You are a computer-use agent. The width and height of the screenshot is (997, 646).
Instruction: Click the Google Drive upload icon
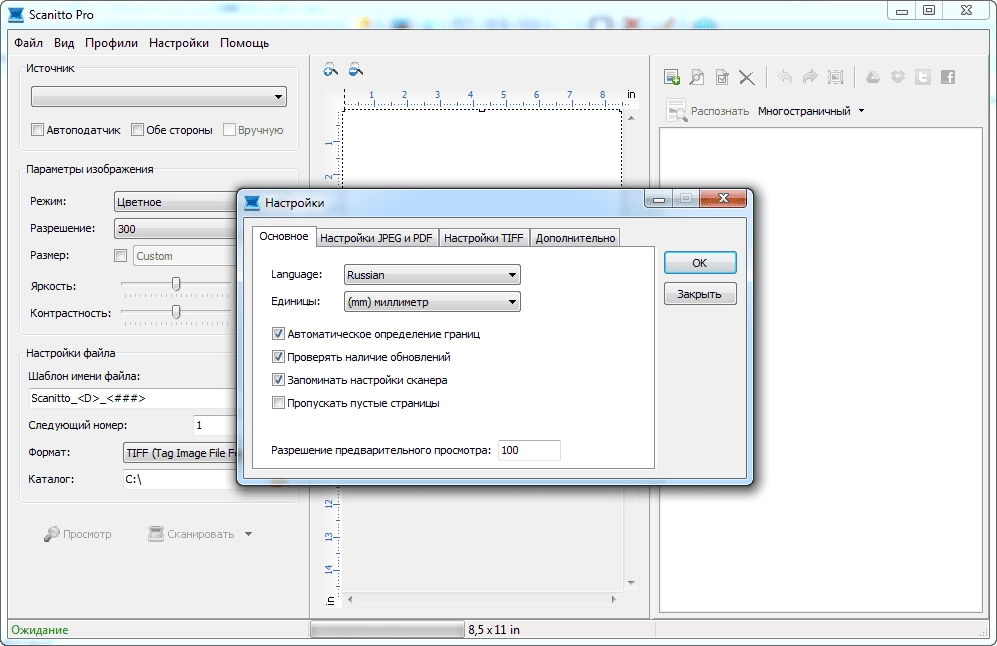click(x=872, y=78)
